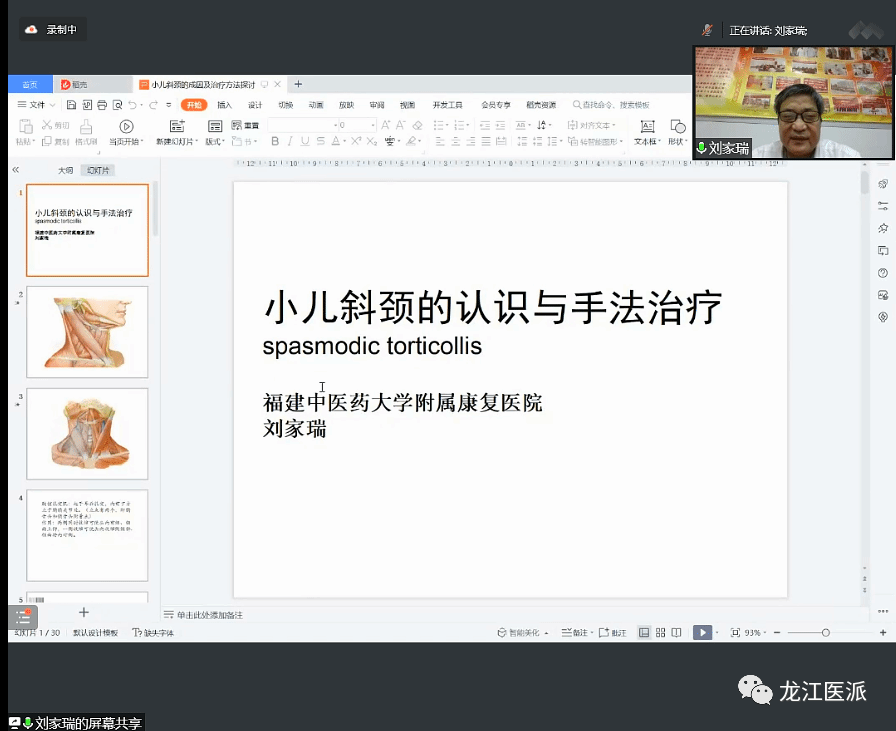Click the Undo arrow icon
Viewport: 896px width, 731px height.
(132, 105)
